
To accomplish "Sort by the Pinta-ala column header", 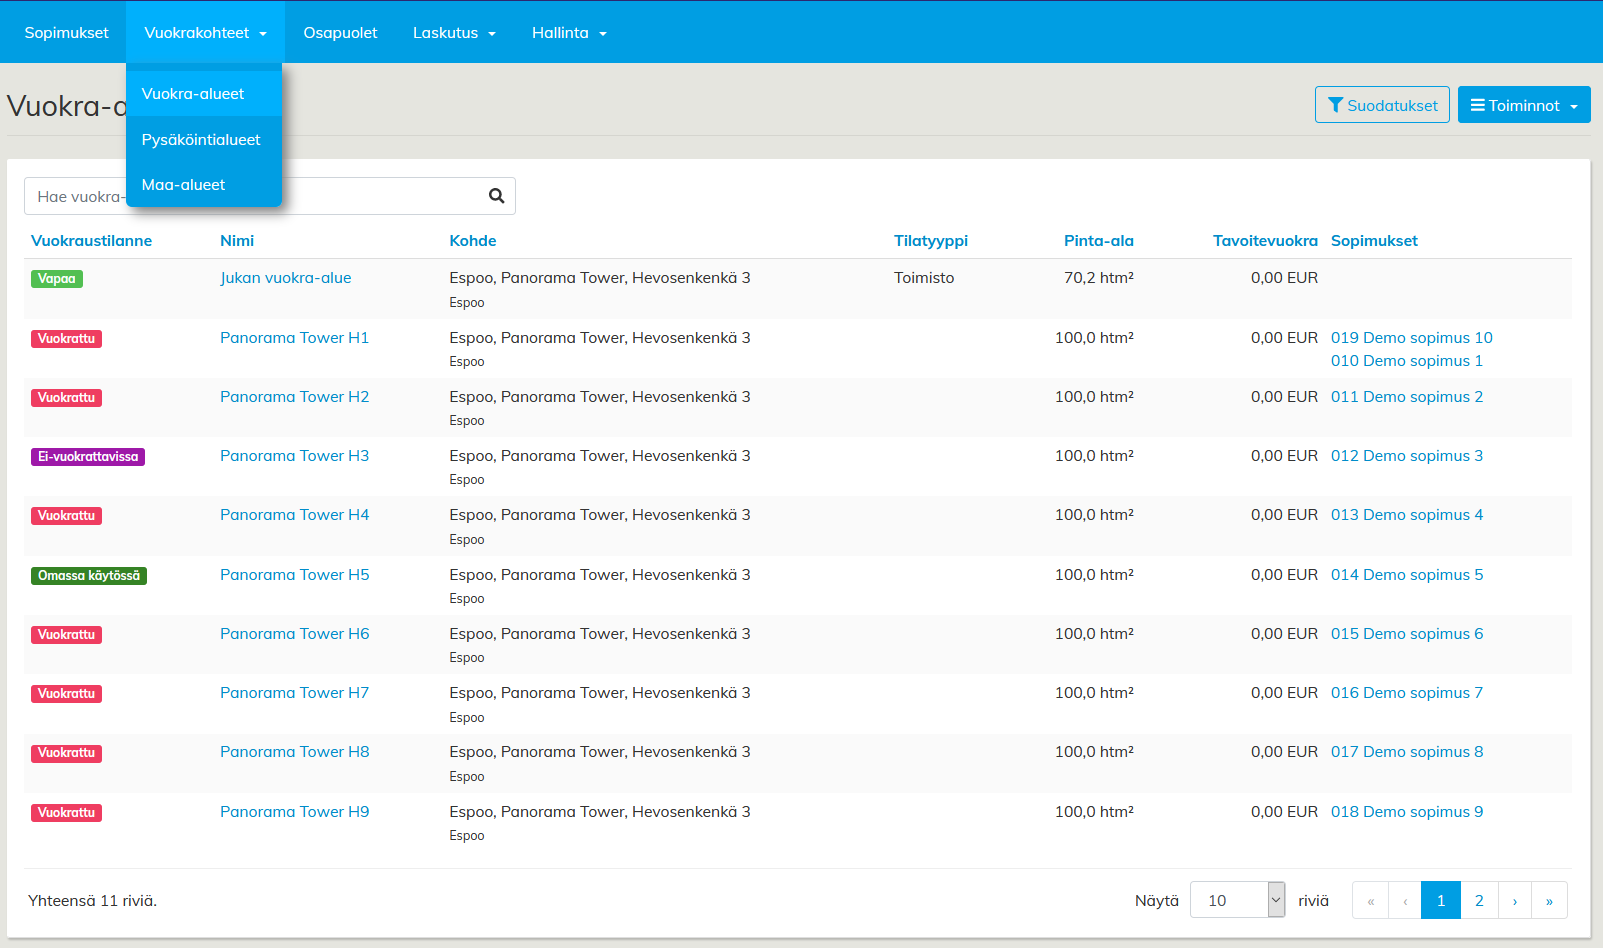I will click(1098, 241).
